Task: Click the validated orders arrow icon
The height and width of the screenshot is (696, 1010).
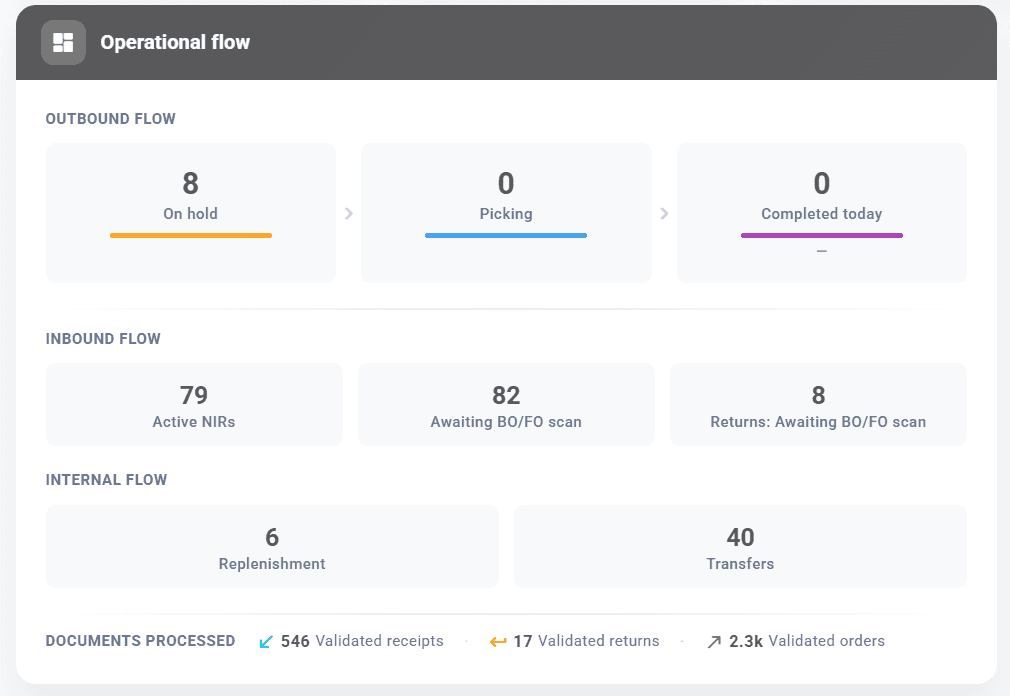Action: coord(714,642)
